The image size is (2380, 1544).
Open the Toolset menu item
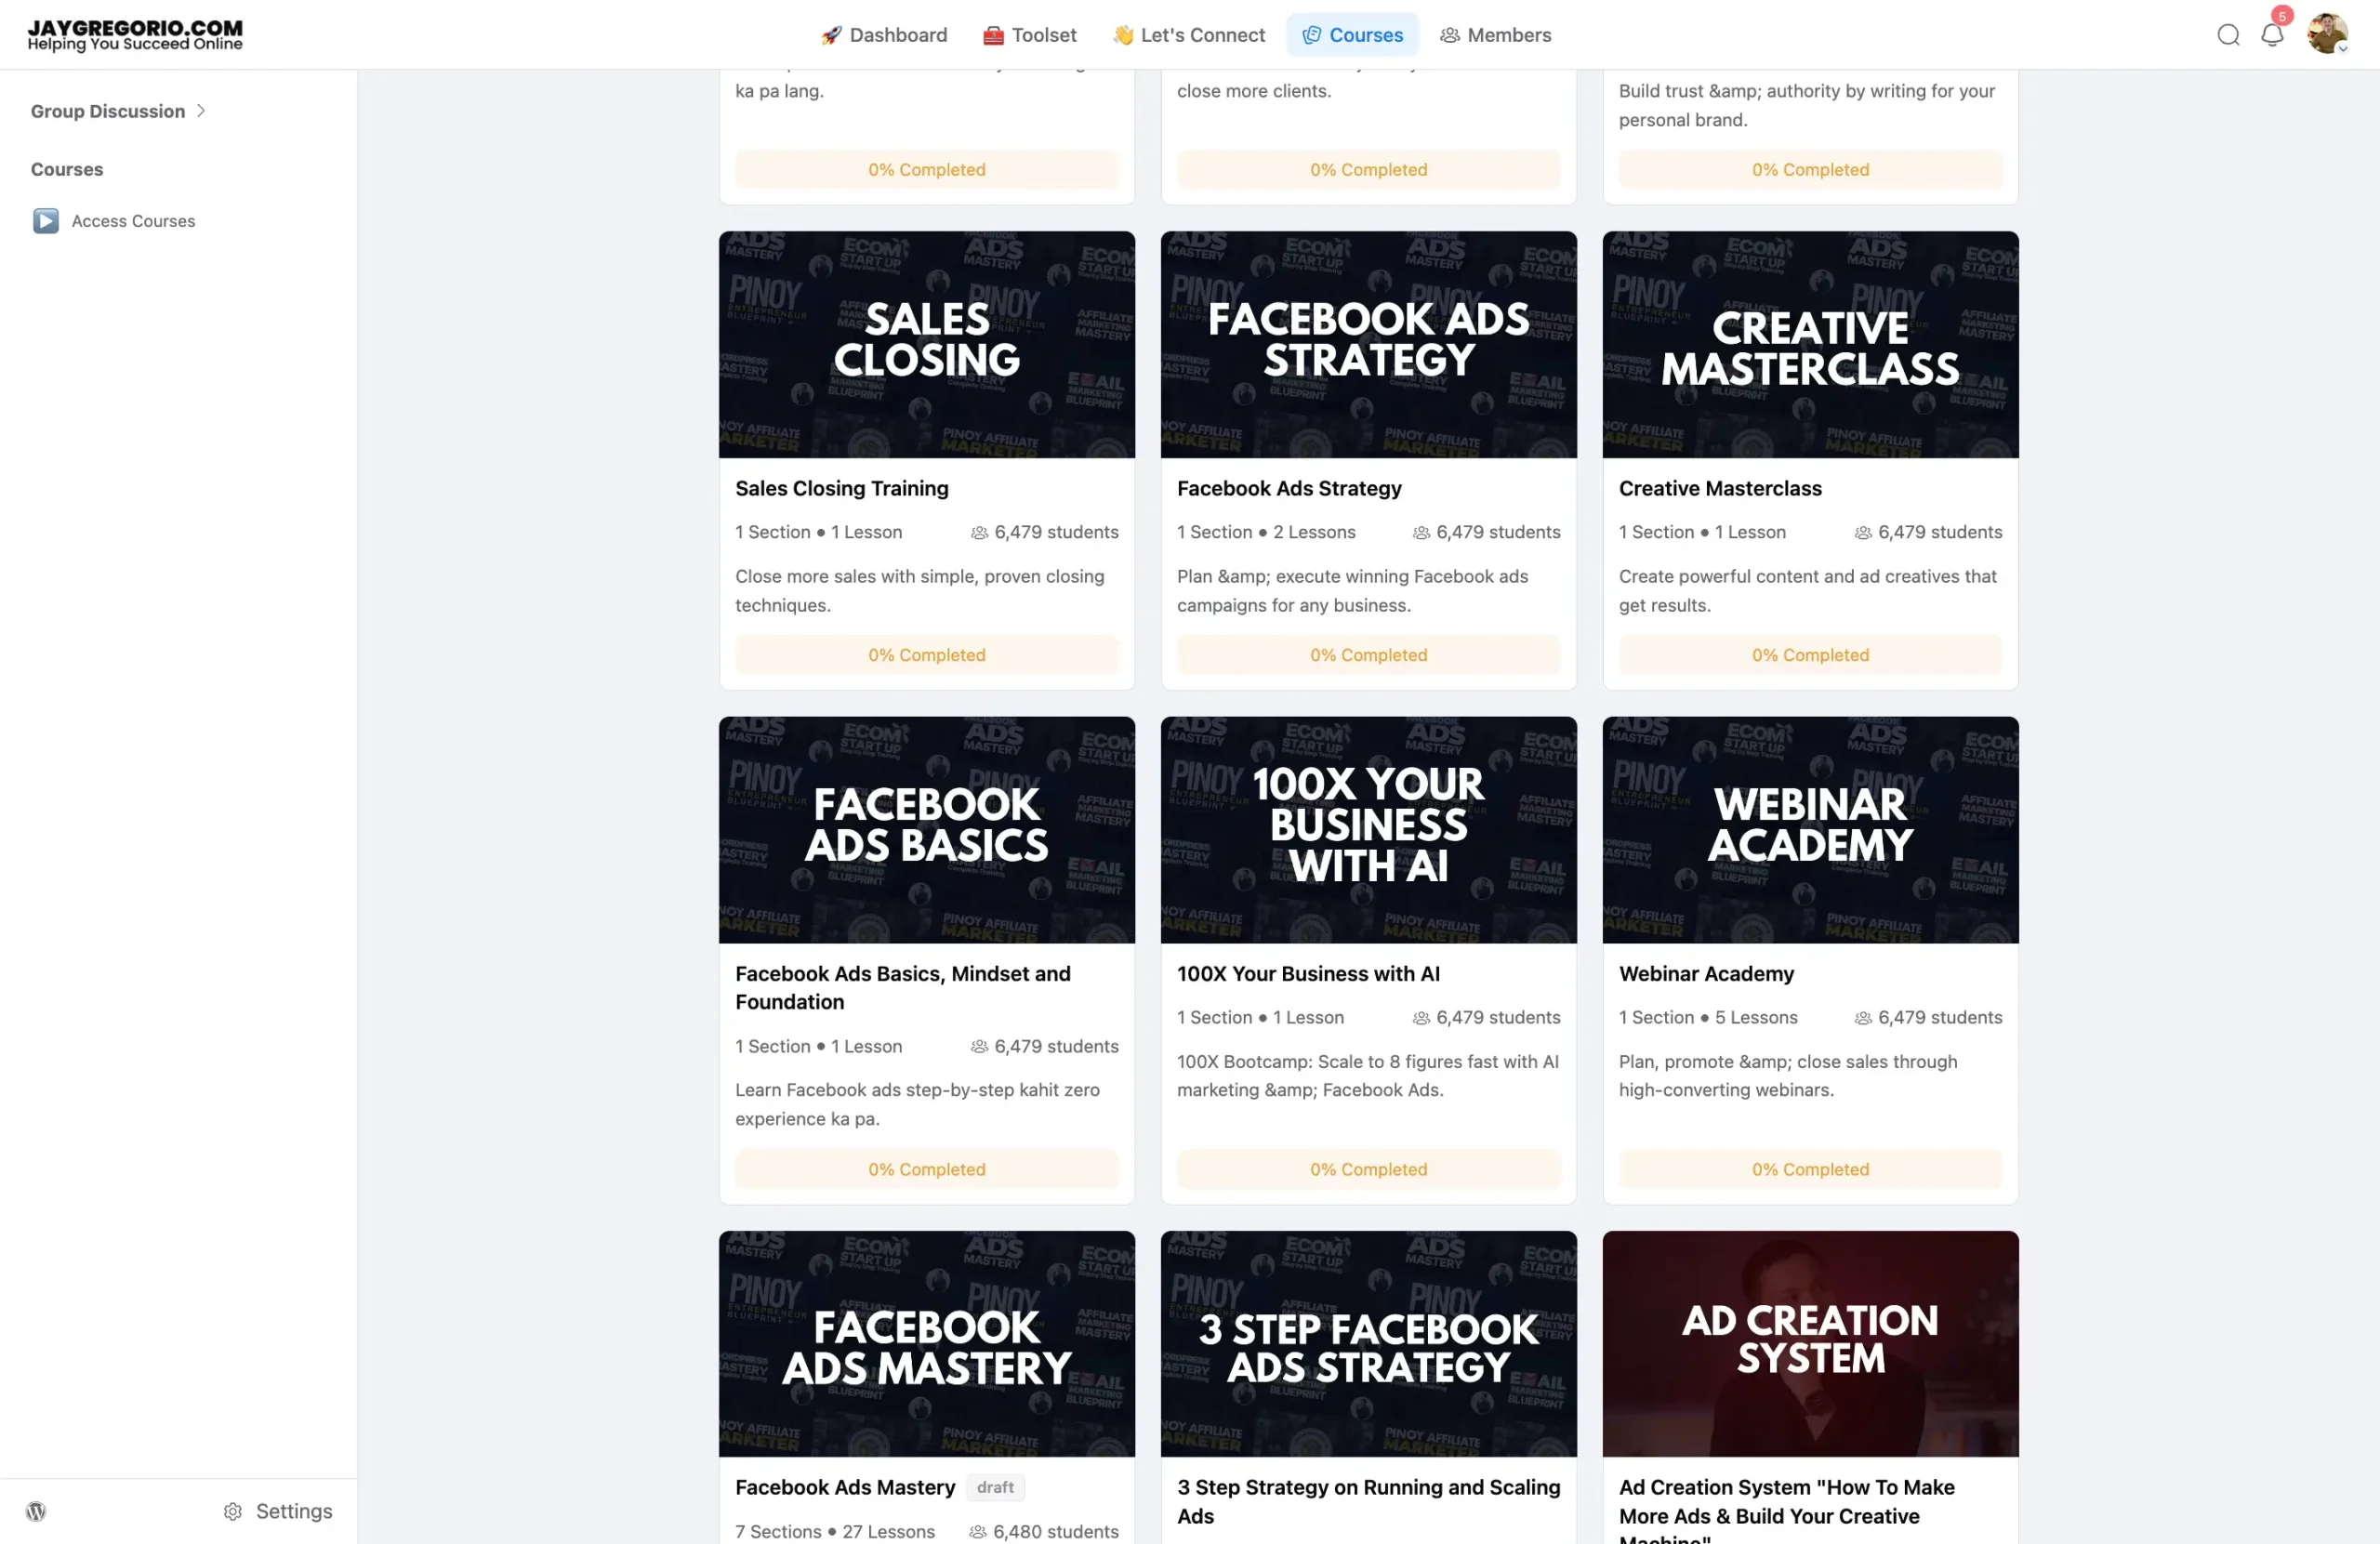click(1030, 35)
